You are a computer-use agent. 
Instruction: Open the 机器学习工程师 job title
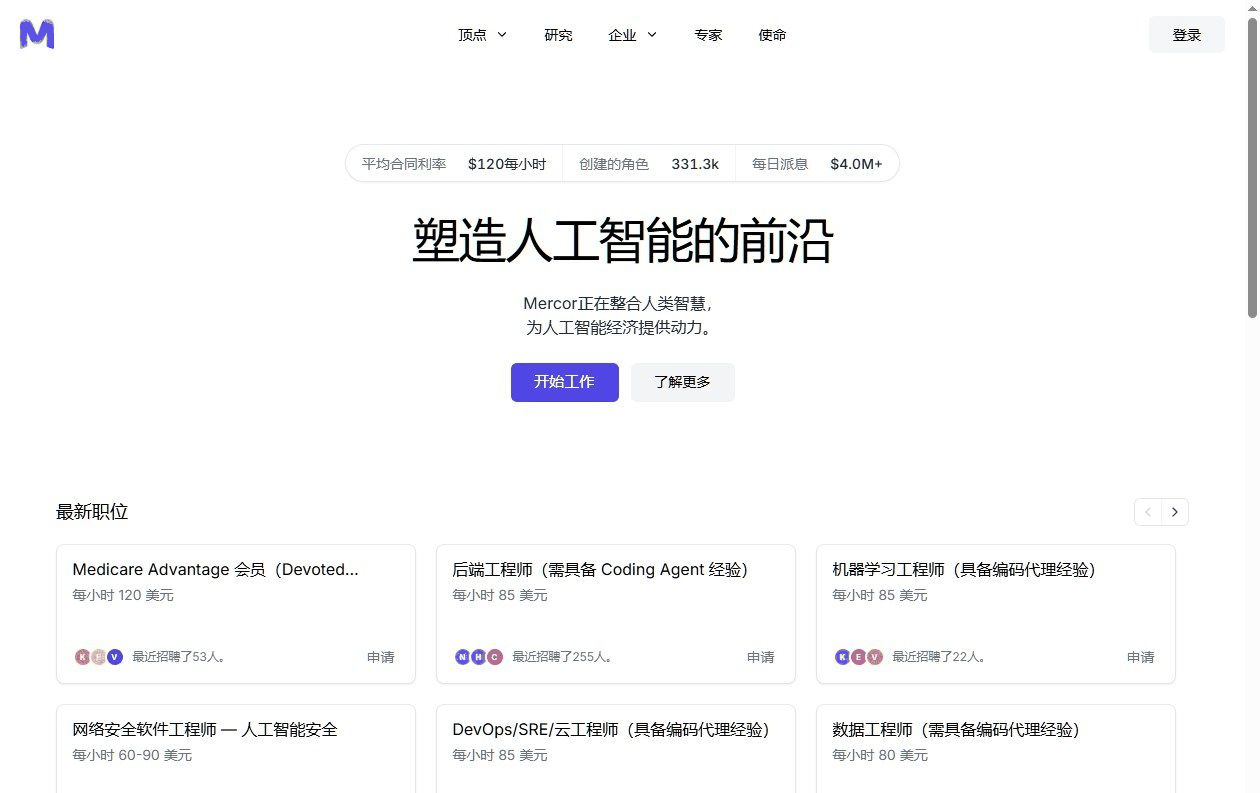tap(964, 570)
